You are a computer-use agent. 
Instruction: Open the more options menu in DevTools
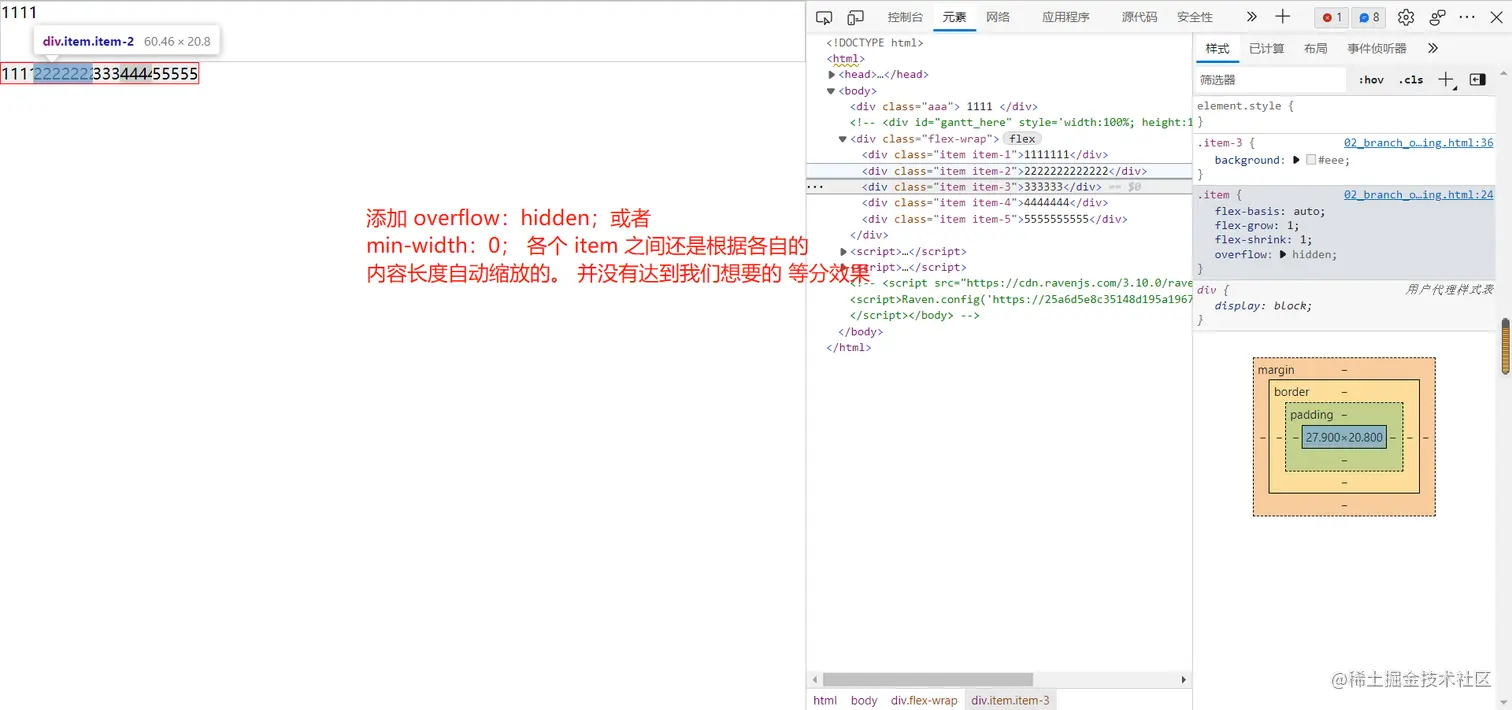[1465, 17]
